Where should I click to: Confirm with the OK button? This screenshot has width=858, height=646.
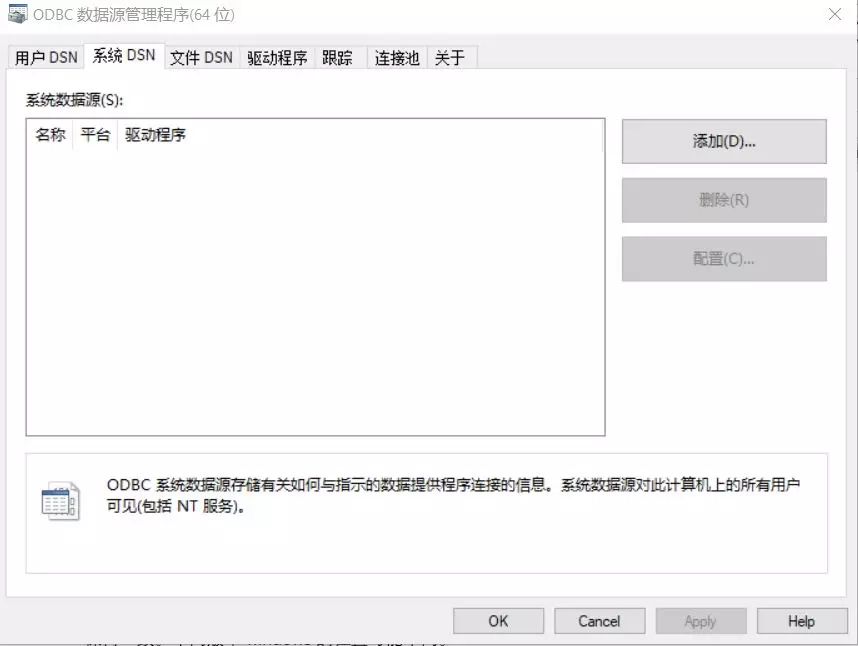(497, 620)
